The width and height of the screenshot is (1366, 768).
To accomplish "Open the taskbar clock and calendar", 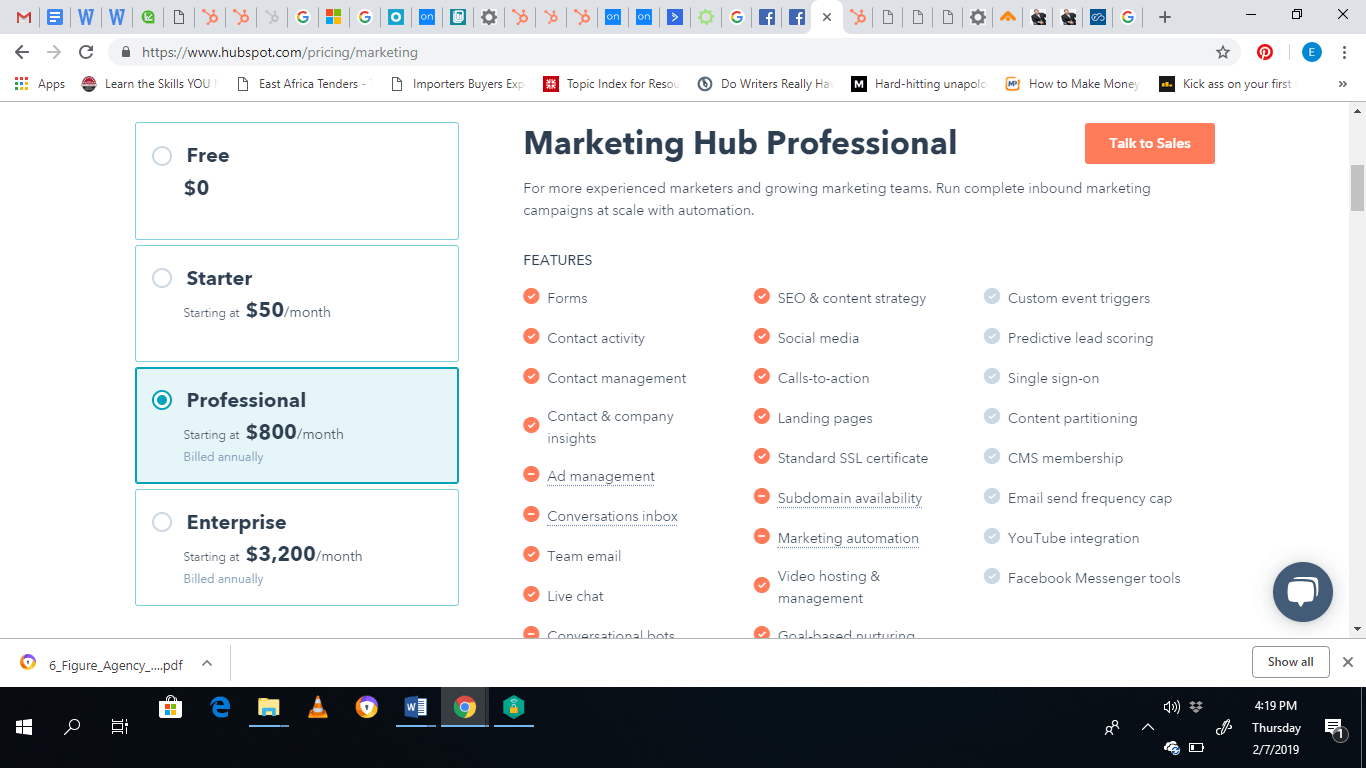I will (1276, 727).
